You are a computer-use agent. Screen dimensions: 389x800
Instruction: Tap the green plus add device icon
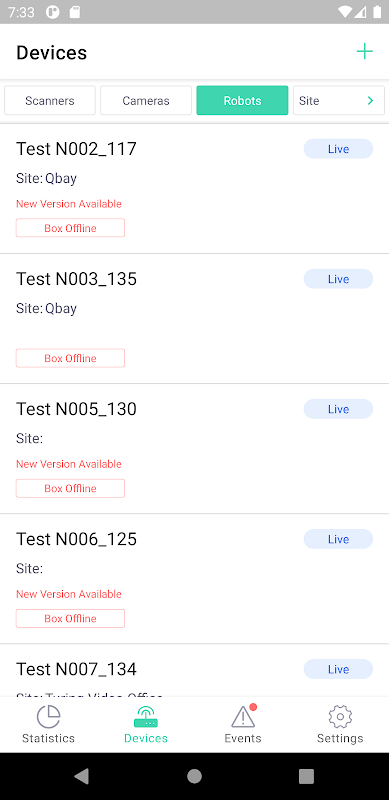coord(364,52)
